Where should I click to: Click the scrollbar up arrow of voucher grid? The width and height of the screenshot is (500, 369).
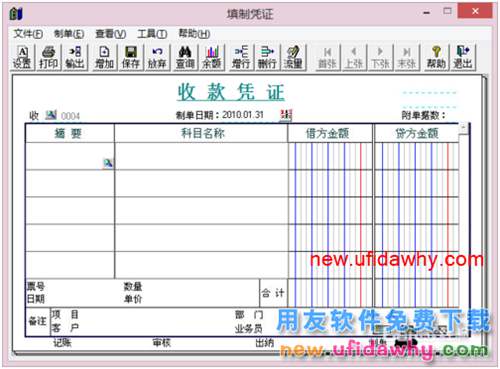coord(463,128)
